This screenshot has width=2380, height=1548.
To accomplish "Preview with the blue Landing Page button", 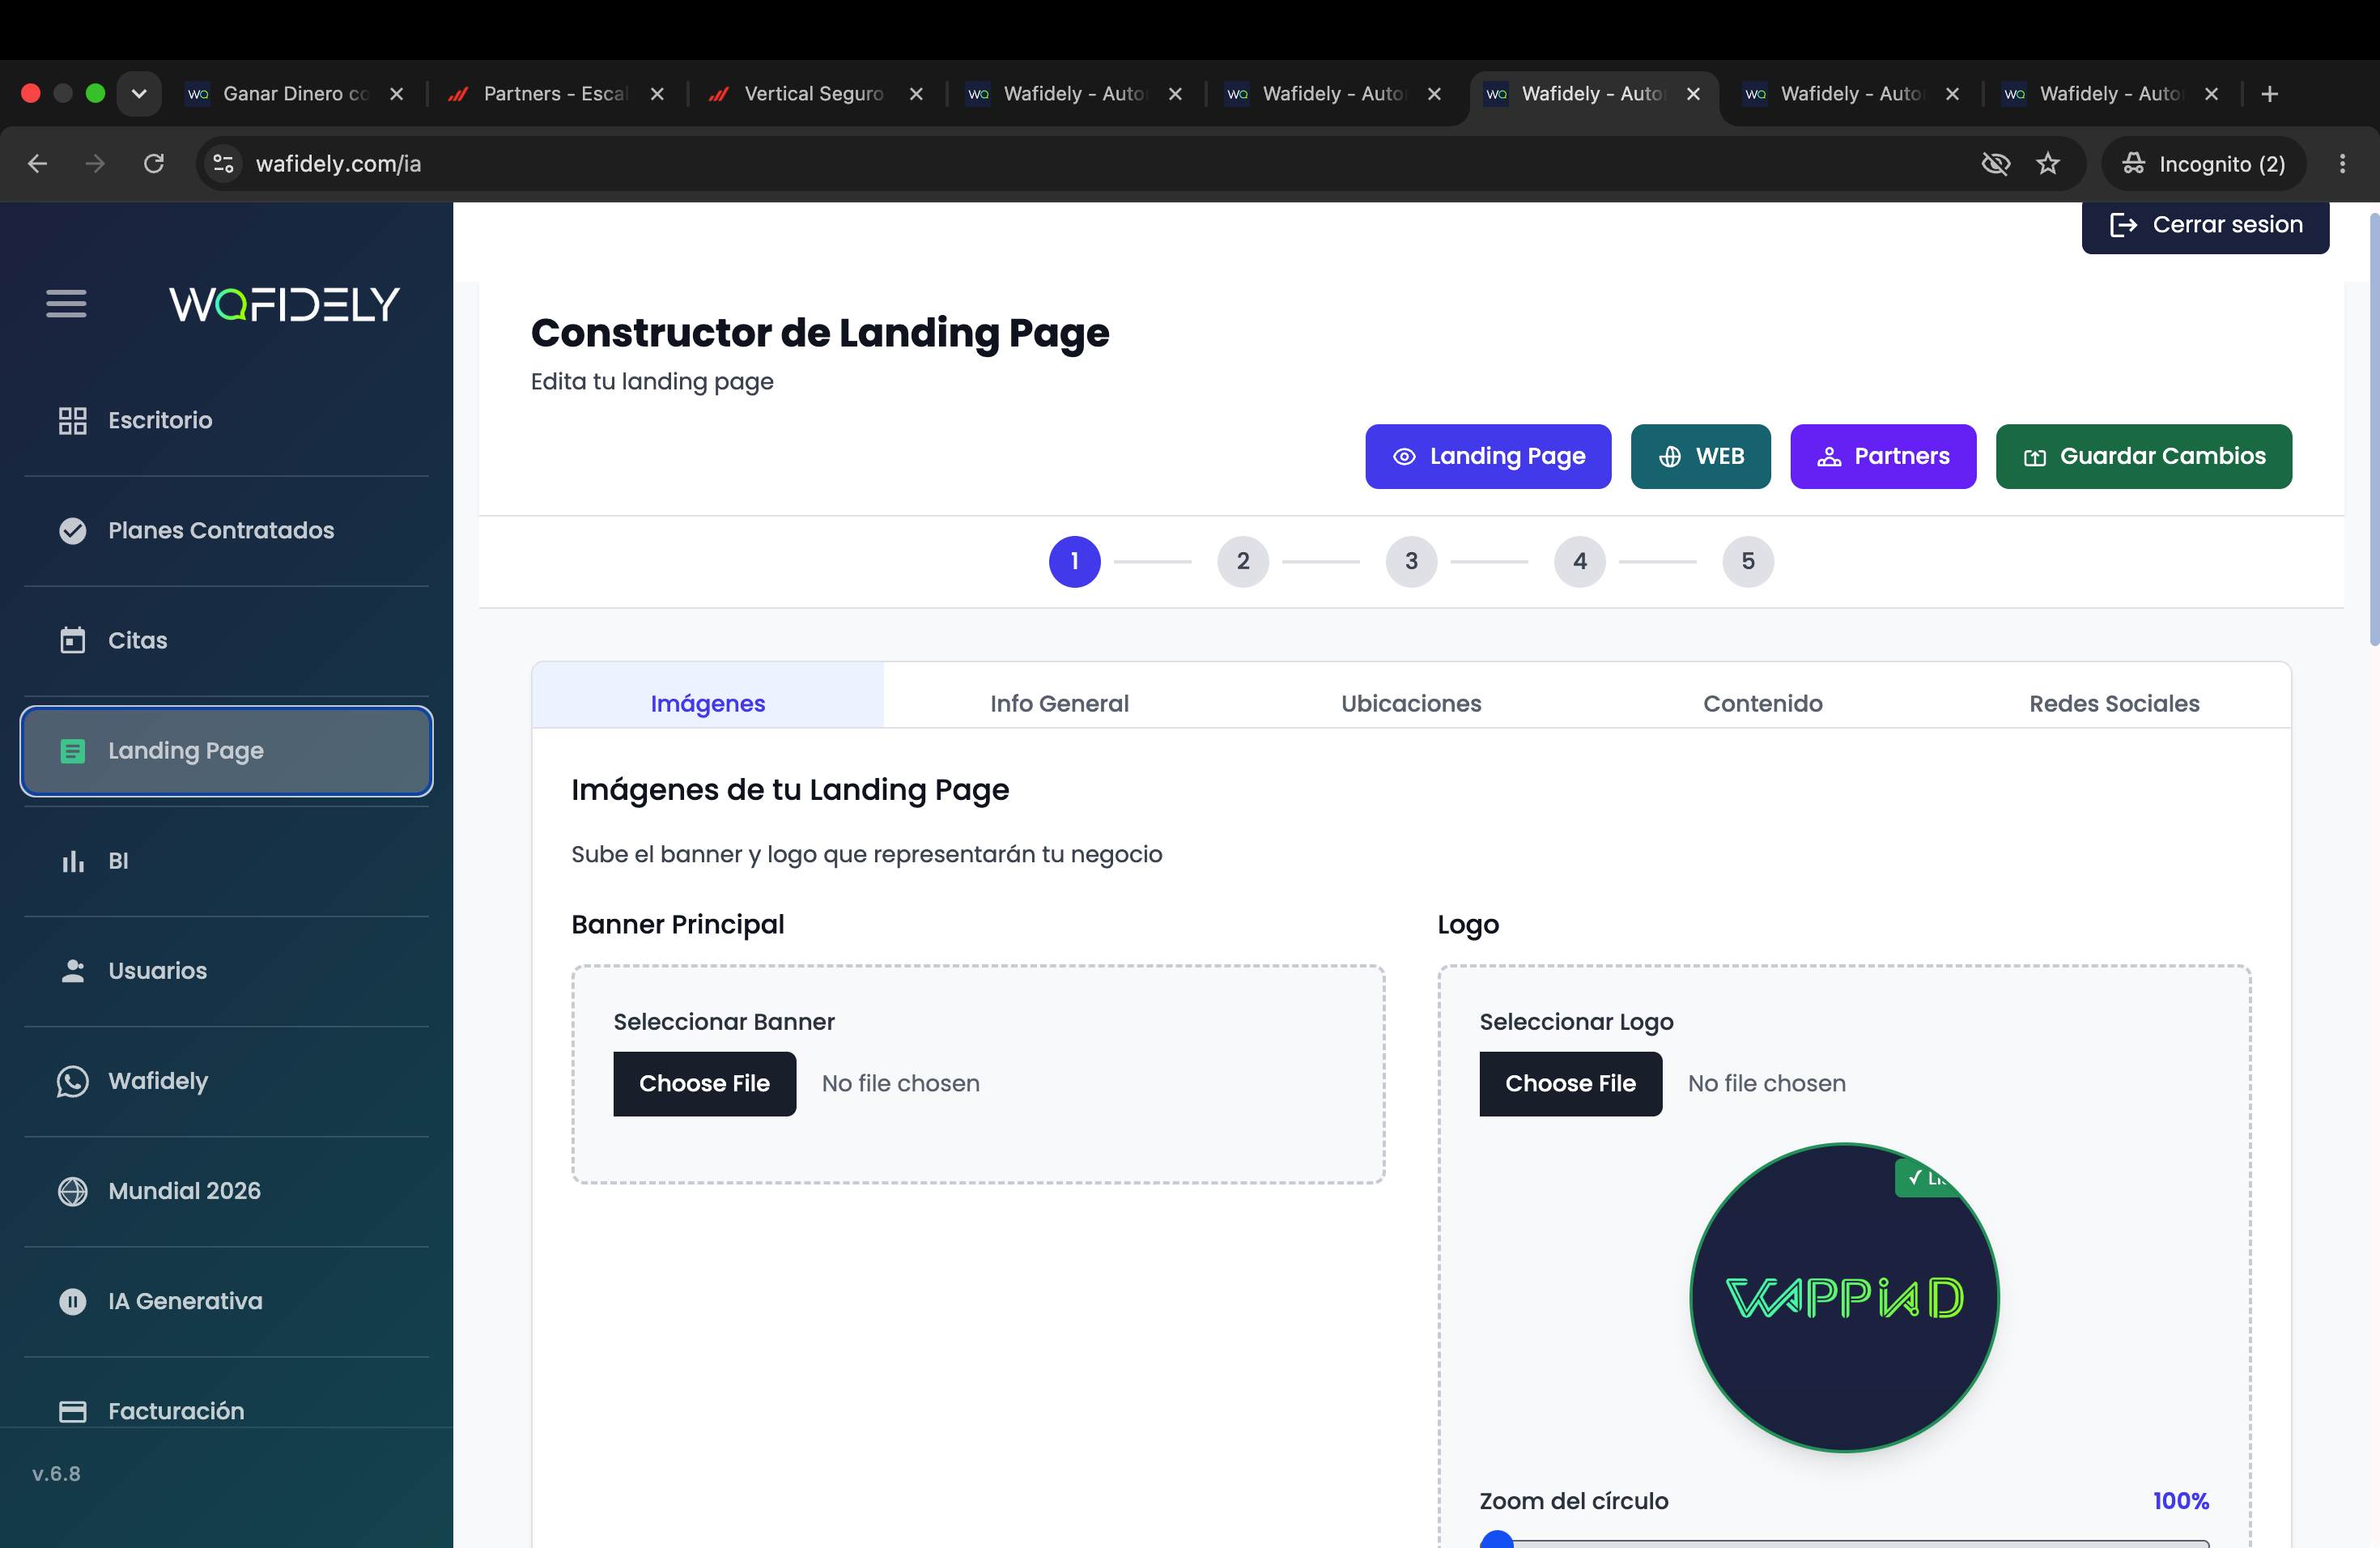I will pyautogui.click(x=1488, y=456).
